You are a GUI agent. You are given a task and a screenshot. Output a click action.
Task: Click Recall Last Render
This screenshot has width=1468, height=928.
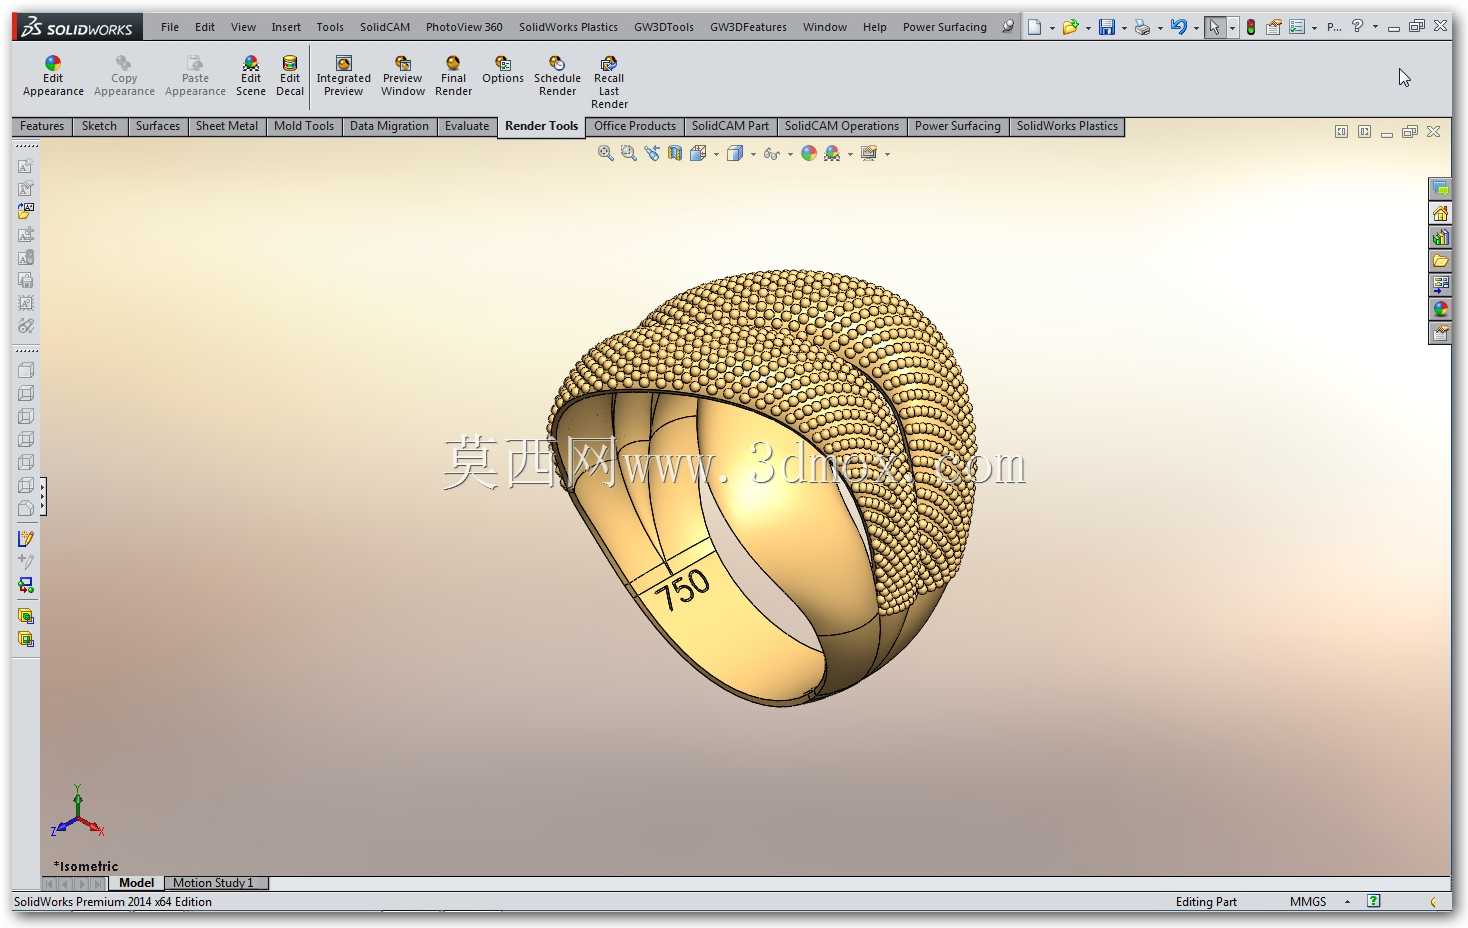(x=609, y=83)
